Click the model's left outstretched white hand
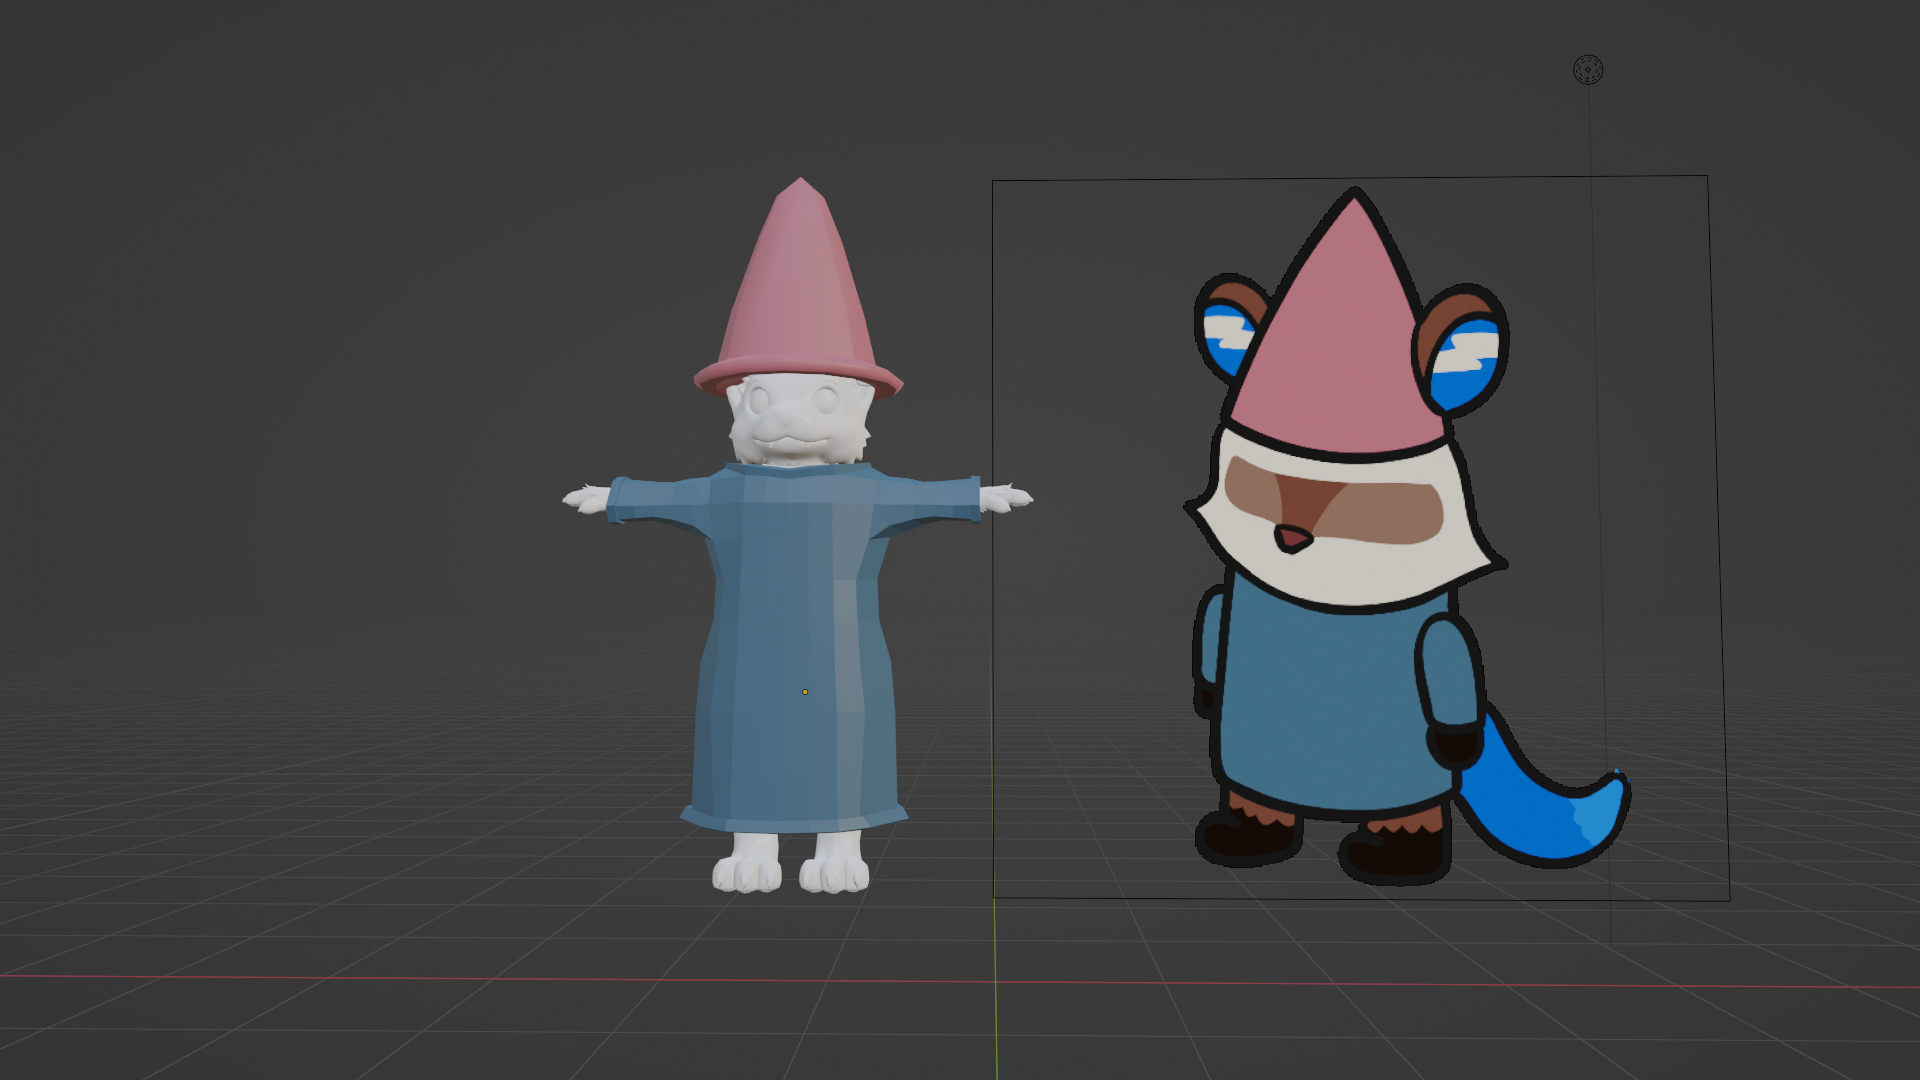The image size is (1920, 1080). point(586,499)
